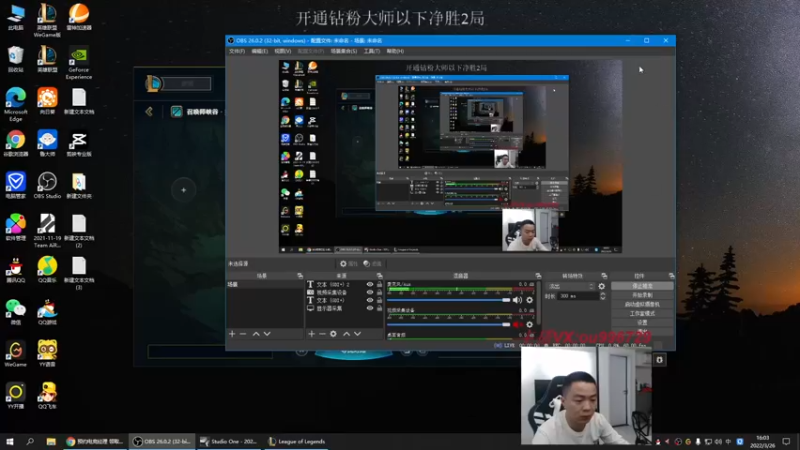The image size is (800, 450).
Task: Pop out the 转场特效 panel dock icon
Action: point(604,276)
